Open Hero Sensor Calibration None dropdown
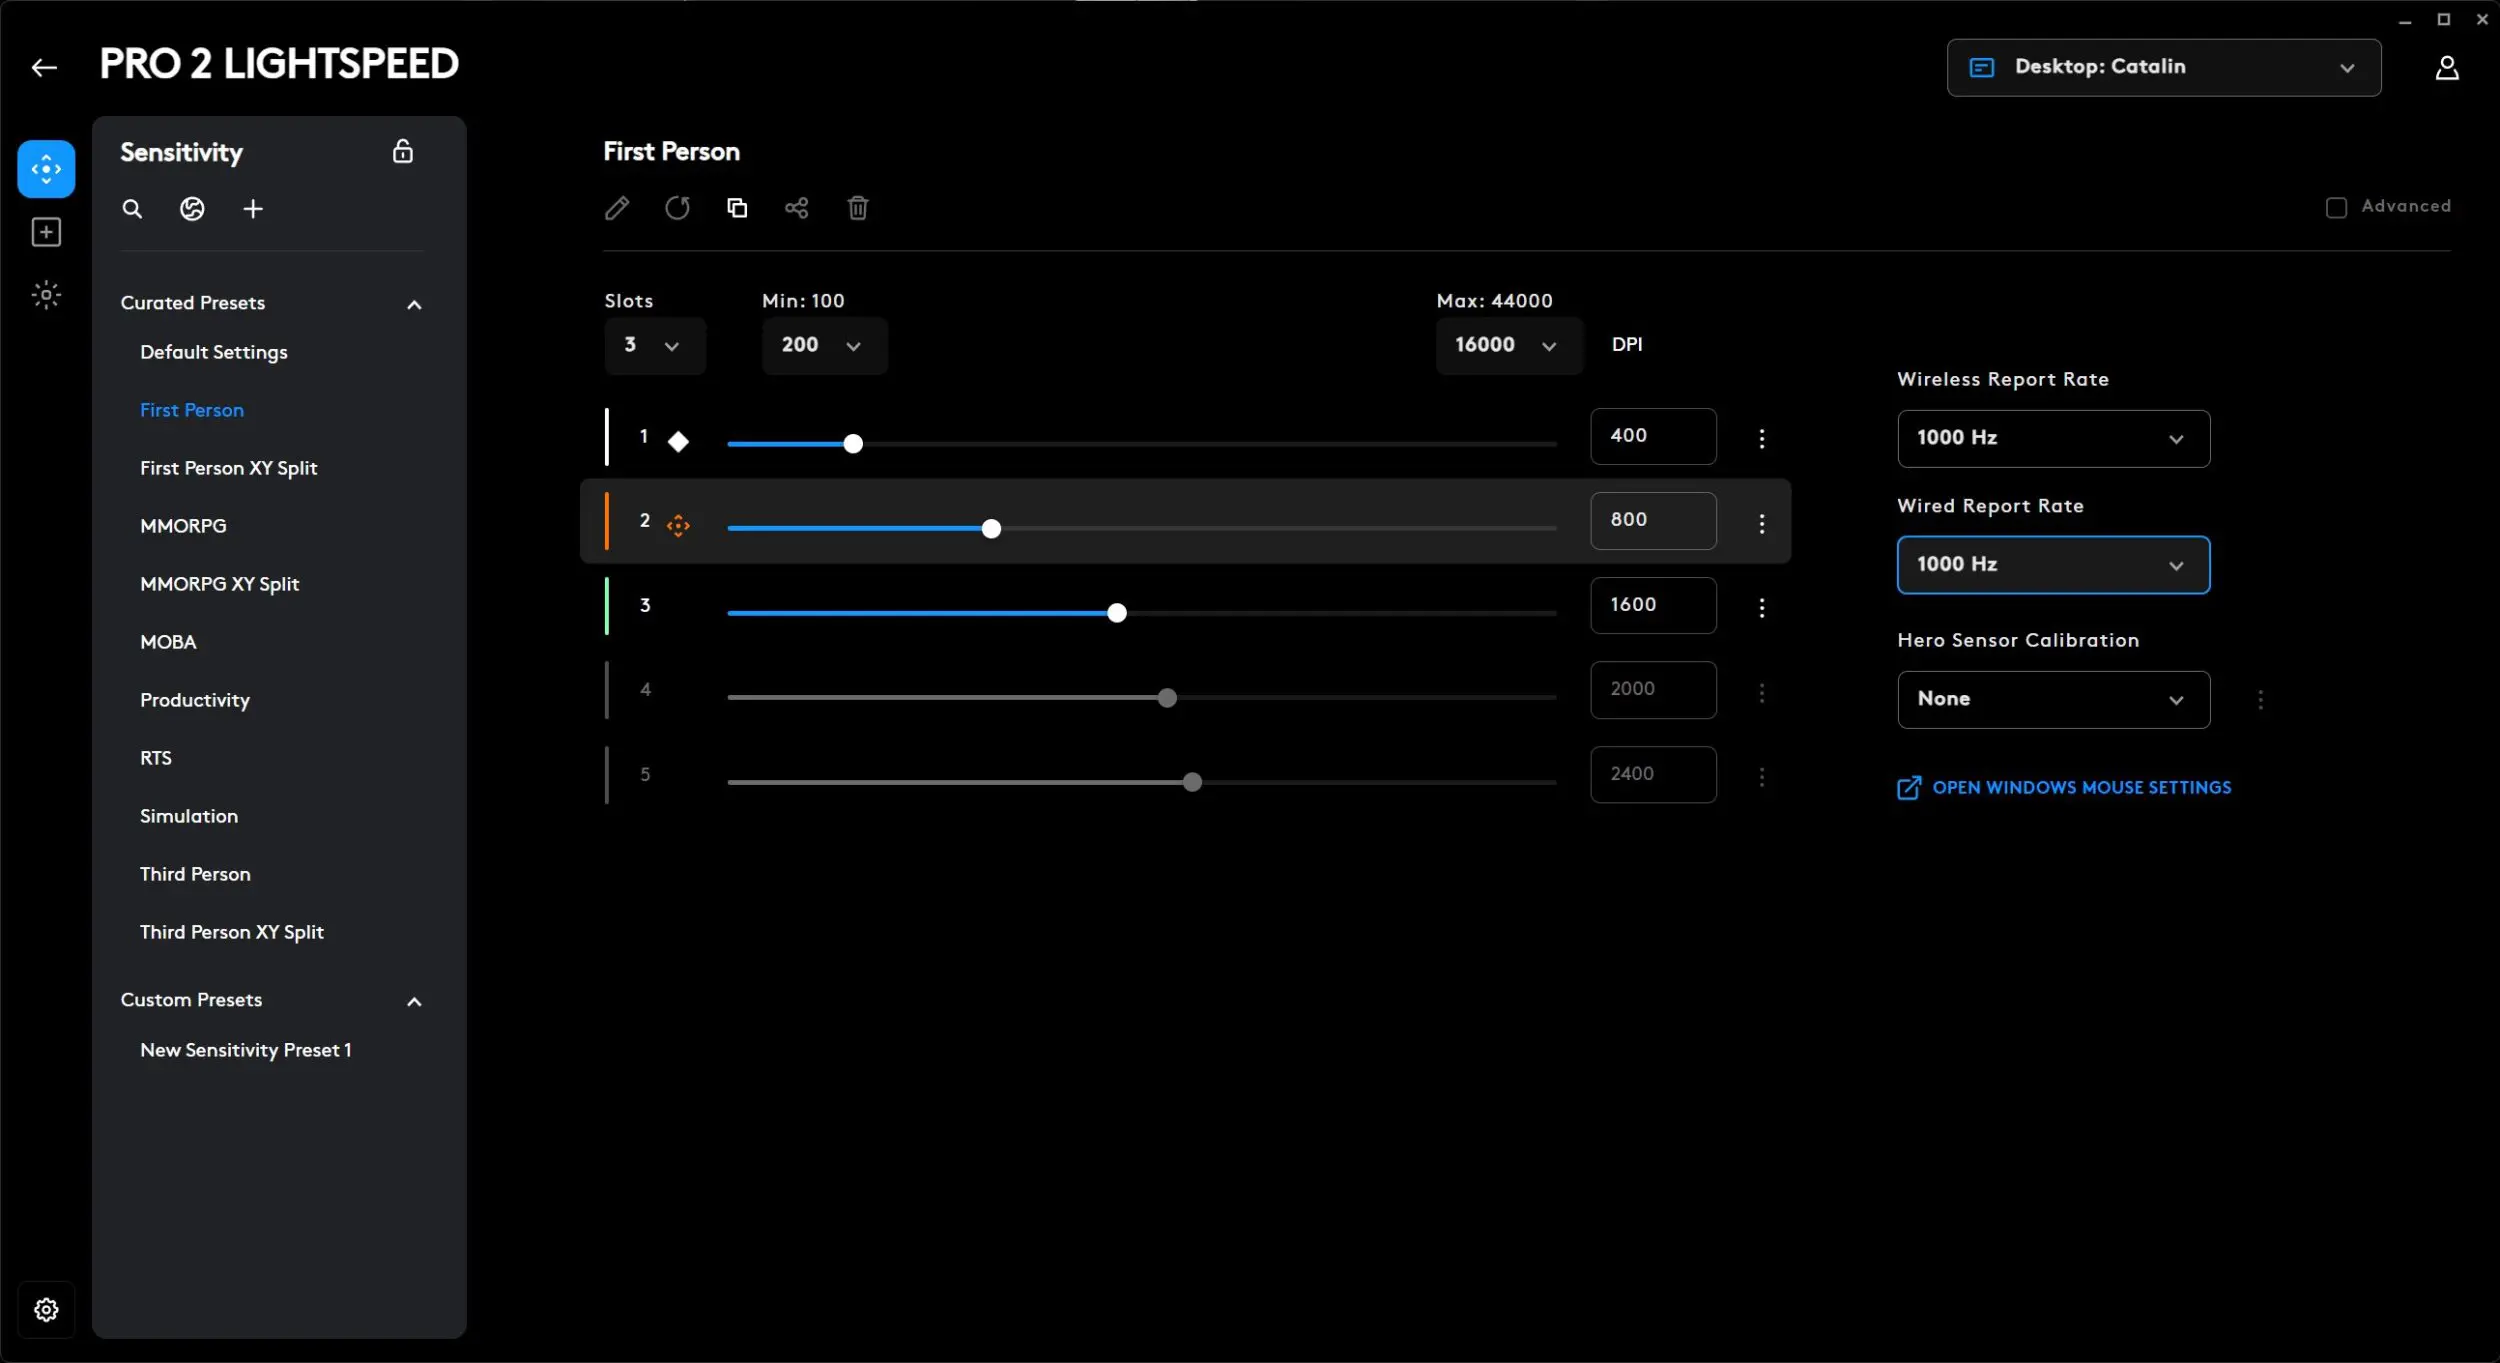The width and height of the screenshot is (2500, 1363). (2053, 700)
